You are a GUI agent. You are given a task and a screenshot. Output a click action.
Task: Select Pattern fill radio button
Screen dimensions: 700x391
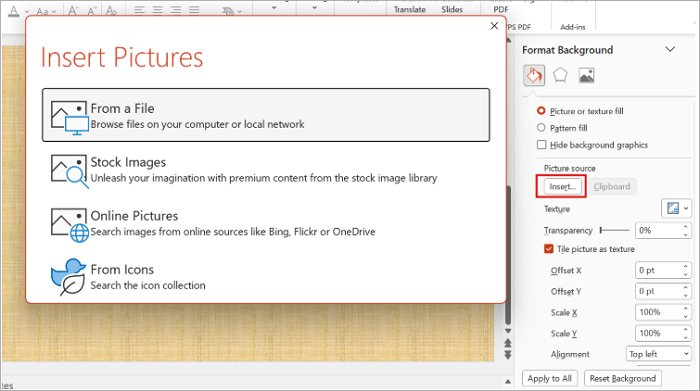click(x=541, y=128)
